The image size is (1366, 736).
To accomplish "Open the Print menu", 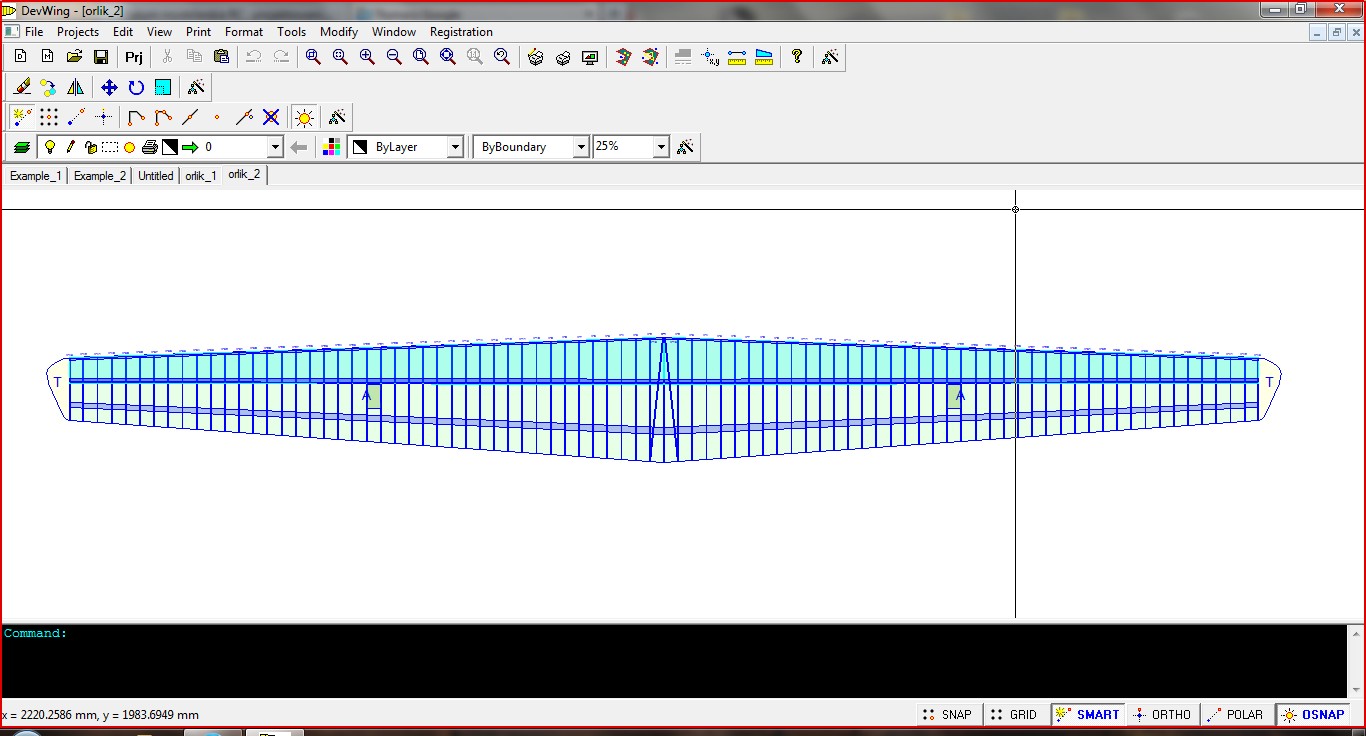I will pyautogui.click(x=198, y=32).
